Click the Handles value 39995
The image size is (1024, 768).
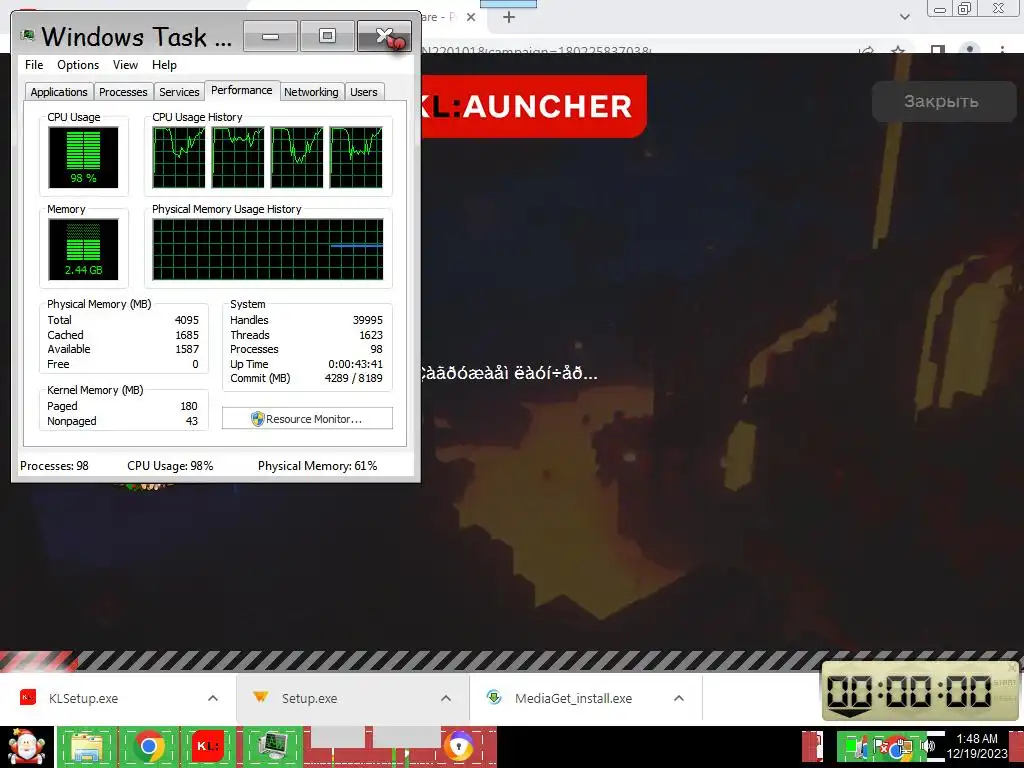pyautogui.click(x=368, y=320)
